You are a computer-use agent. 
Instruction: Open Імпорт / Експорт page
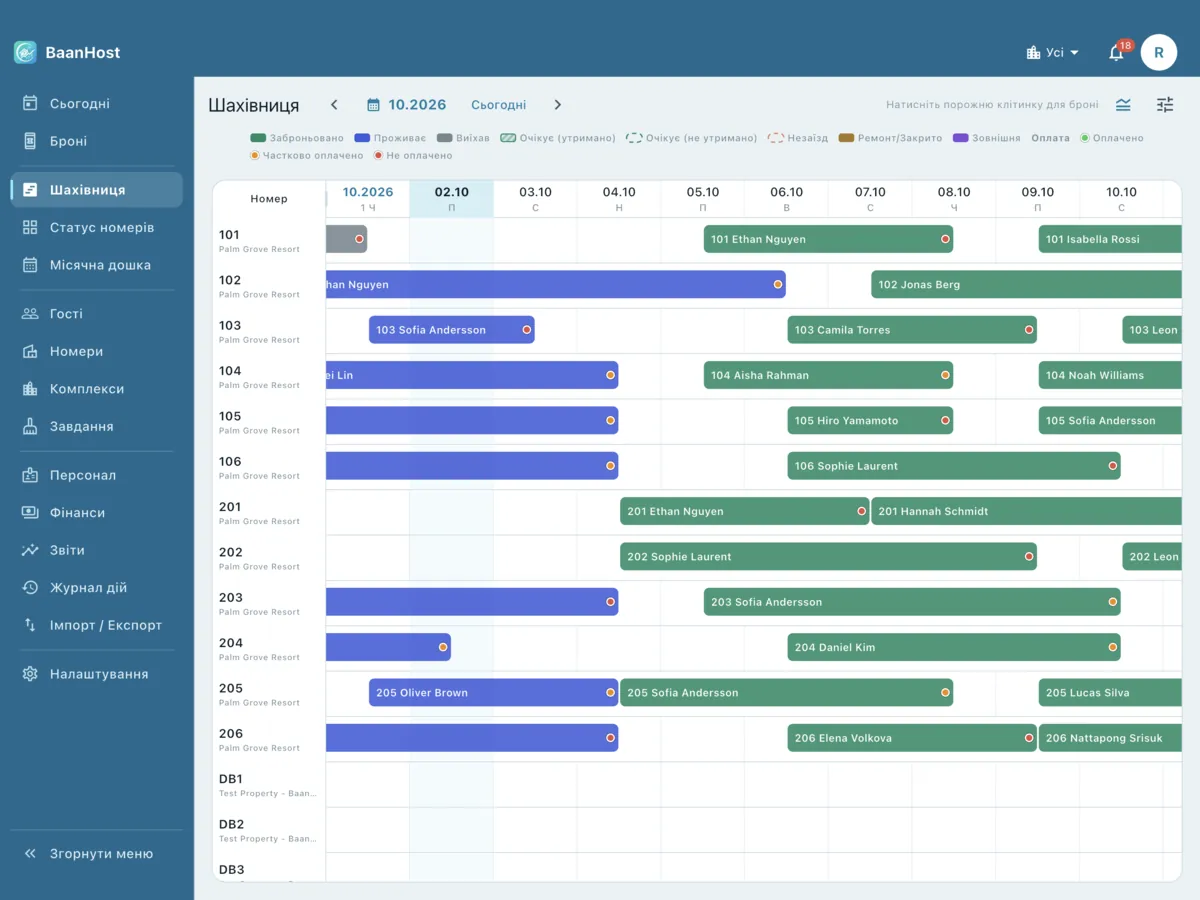pos(97,625)
